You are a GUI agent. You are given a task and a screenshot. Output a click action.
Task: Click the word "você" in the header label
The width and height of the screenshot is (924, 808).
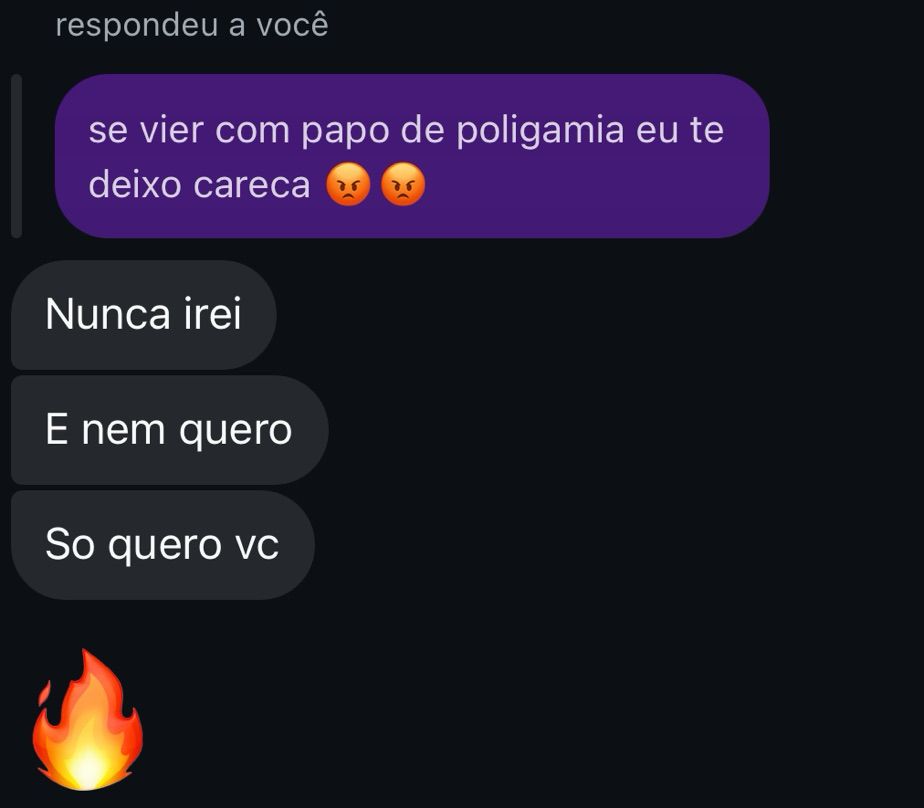coord(292,25)
